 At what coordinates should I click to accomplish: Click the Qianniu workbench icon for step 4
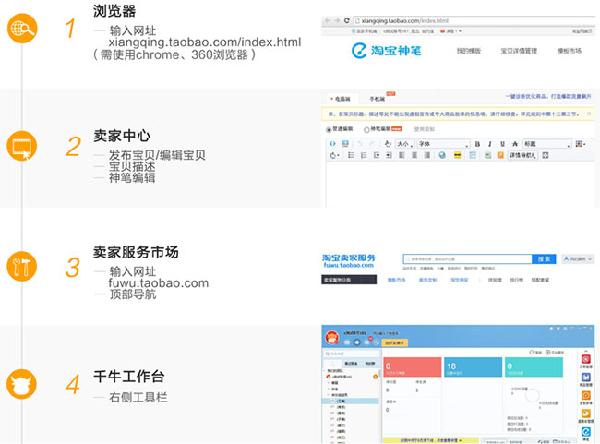[22, 383]
